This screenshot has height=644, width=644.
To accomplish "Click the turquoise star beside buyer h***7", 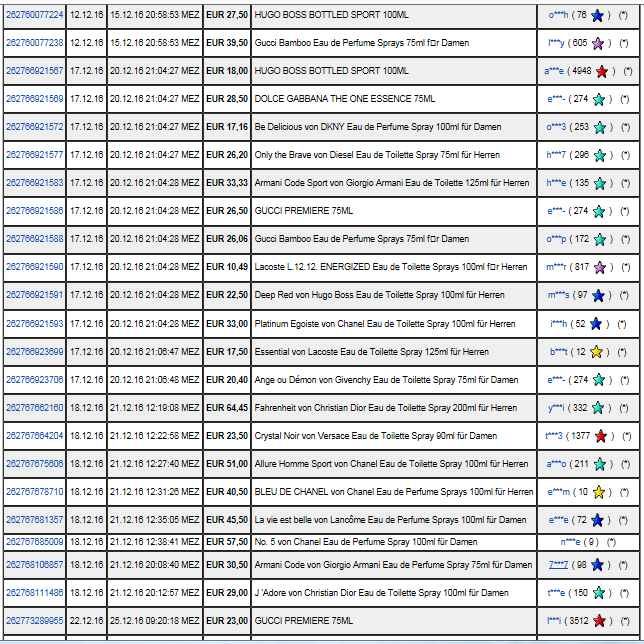I will (x=600, y=155).
